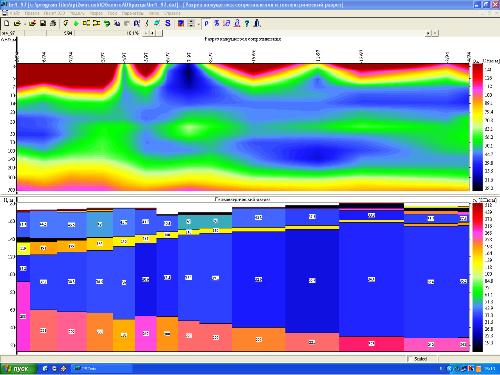Open the second menu in the menu bar

click(x=32, y=13)
